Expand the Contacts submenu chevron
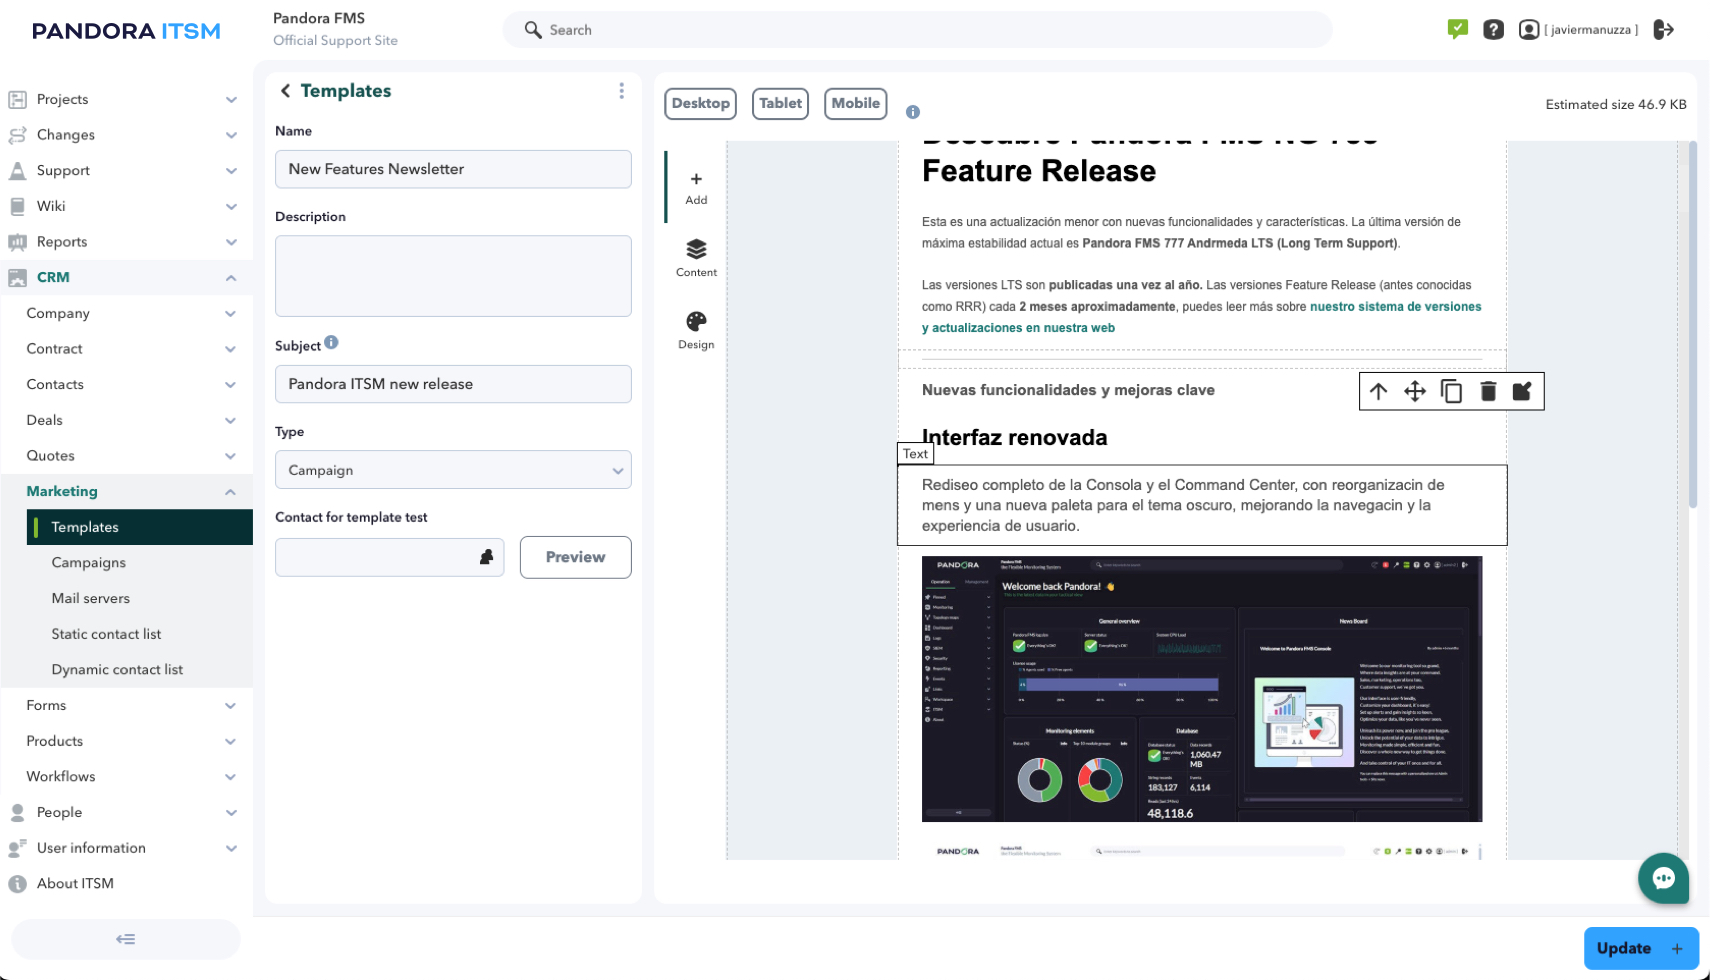The height and width of the screenshot is (980, 1710). point(230,385)
